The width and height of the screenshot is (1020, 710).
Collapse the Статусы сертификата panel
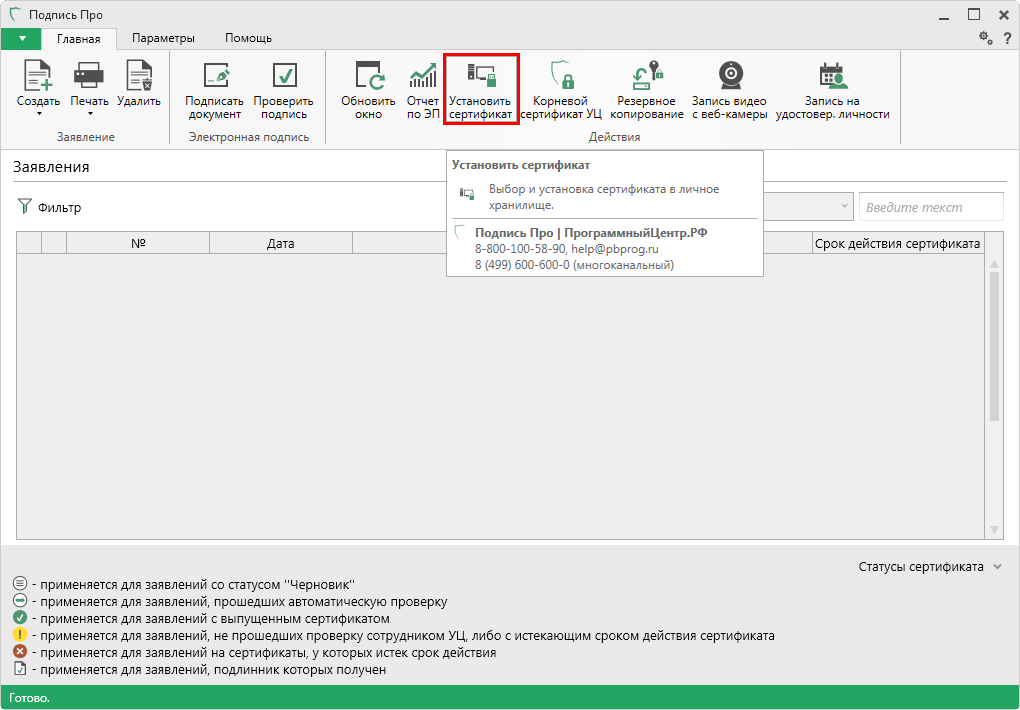[x=996, y=567]
